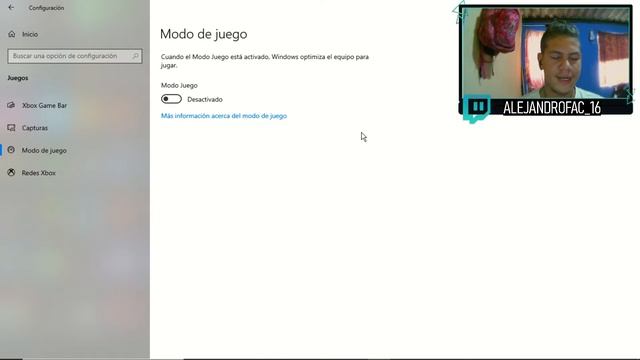Select the Xbox Game Bar icon

coord(11,105)
